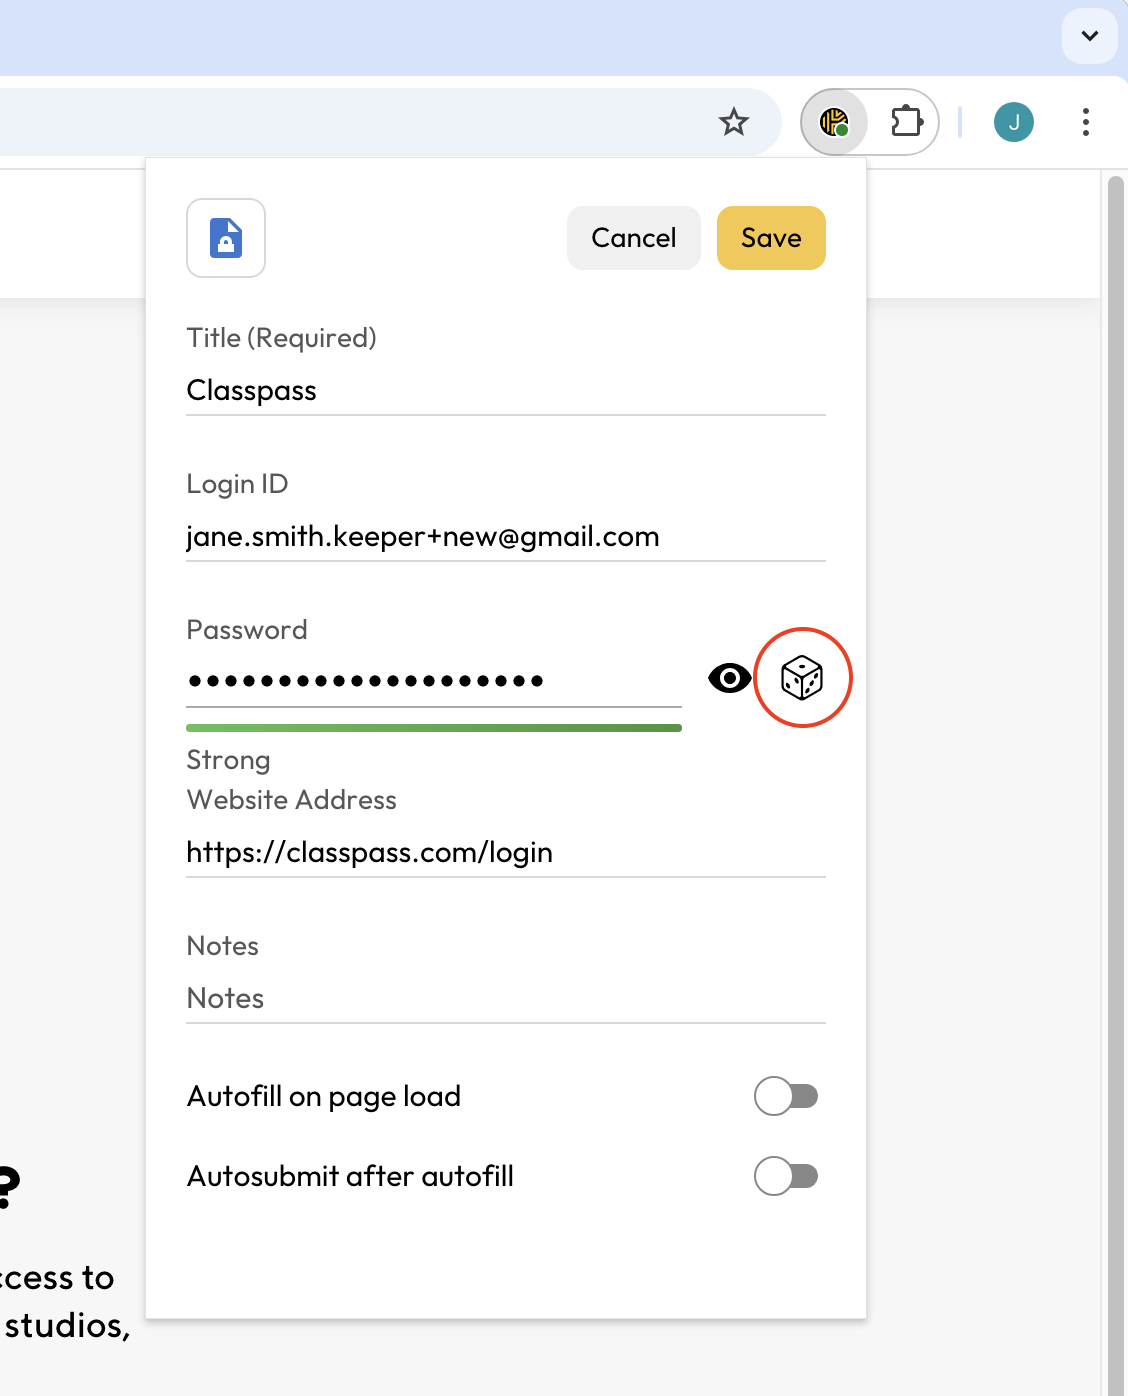Viewport: 1128px width, 1396px height.
Task: Click the Website Address URL field
Action: 505,853
